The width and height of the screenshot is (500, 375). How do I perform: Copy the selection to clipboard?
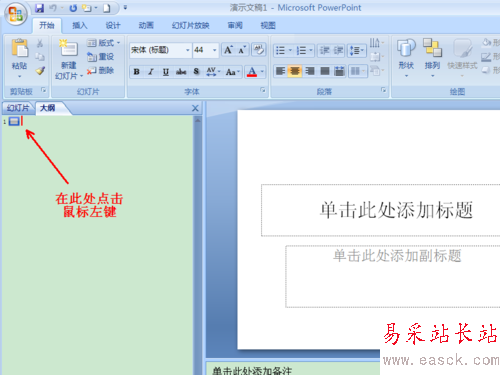coord(40,57)
